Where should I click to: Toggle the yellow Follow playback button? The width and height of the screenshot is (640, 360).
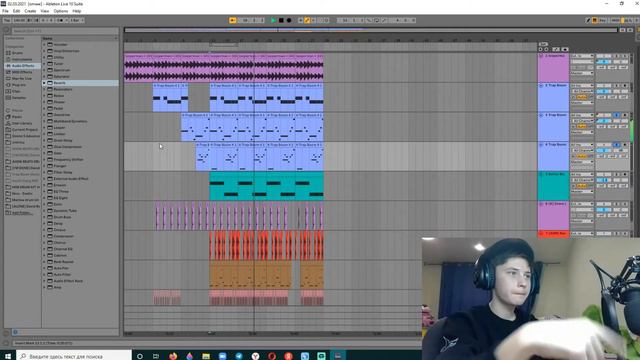pyautogui.click(x=232, y=20)
